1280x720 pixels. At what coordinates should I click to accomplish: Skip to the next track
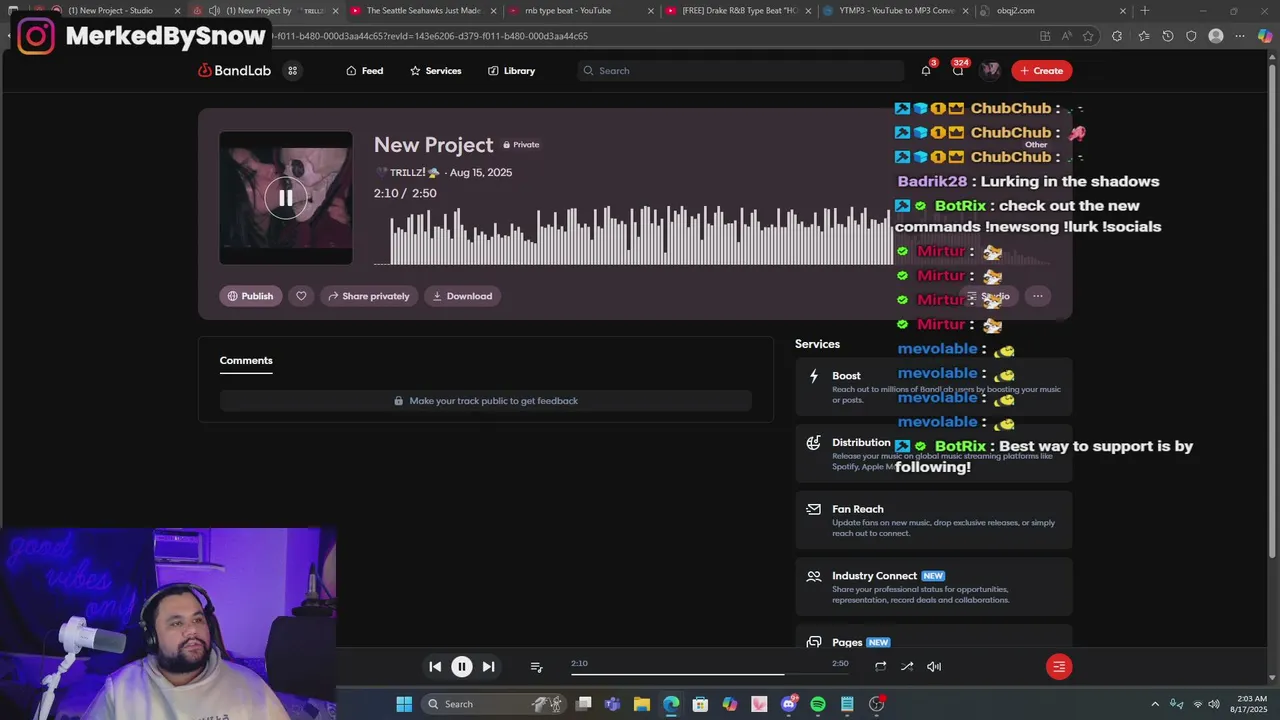488,666
